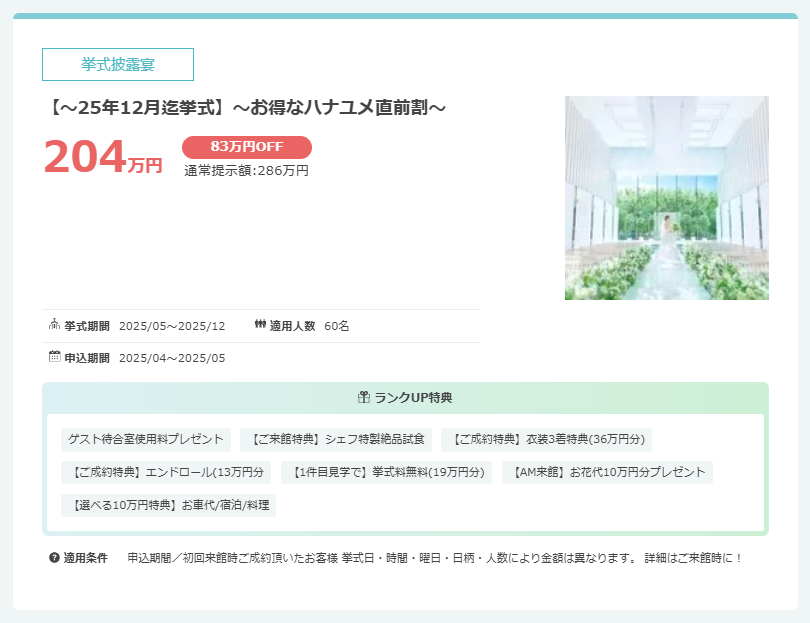
Task: Select 2025/05～2025/12 wedding period value
Action: coord(172,326)
